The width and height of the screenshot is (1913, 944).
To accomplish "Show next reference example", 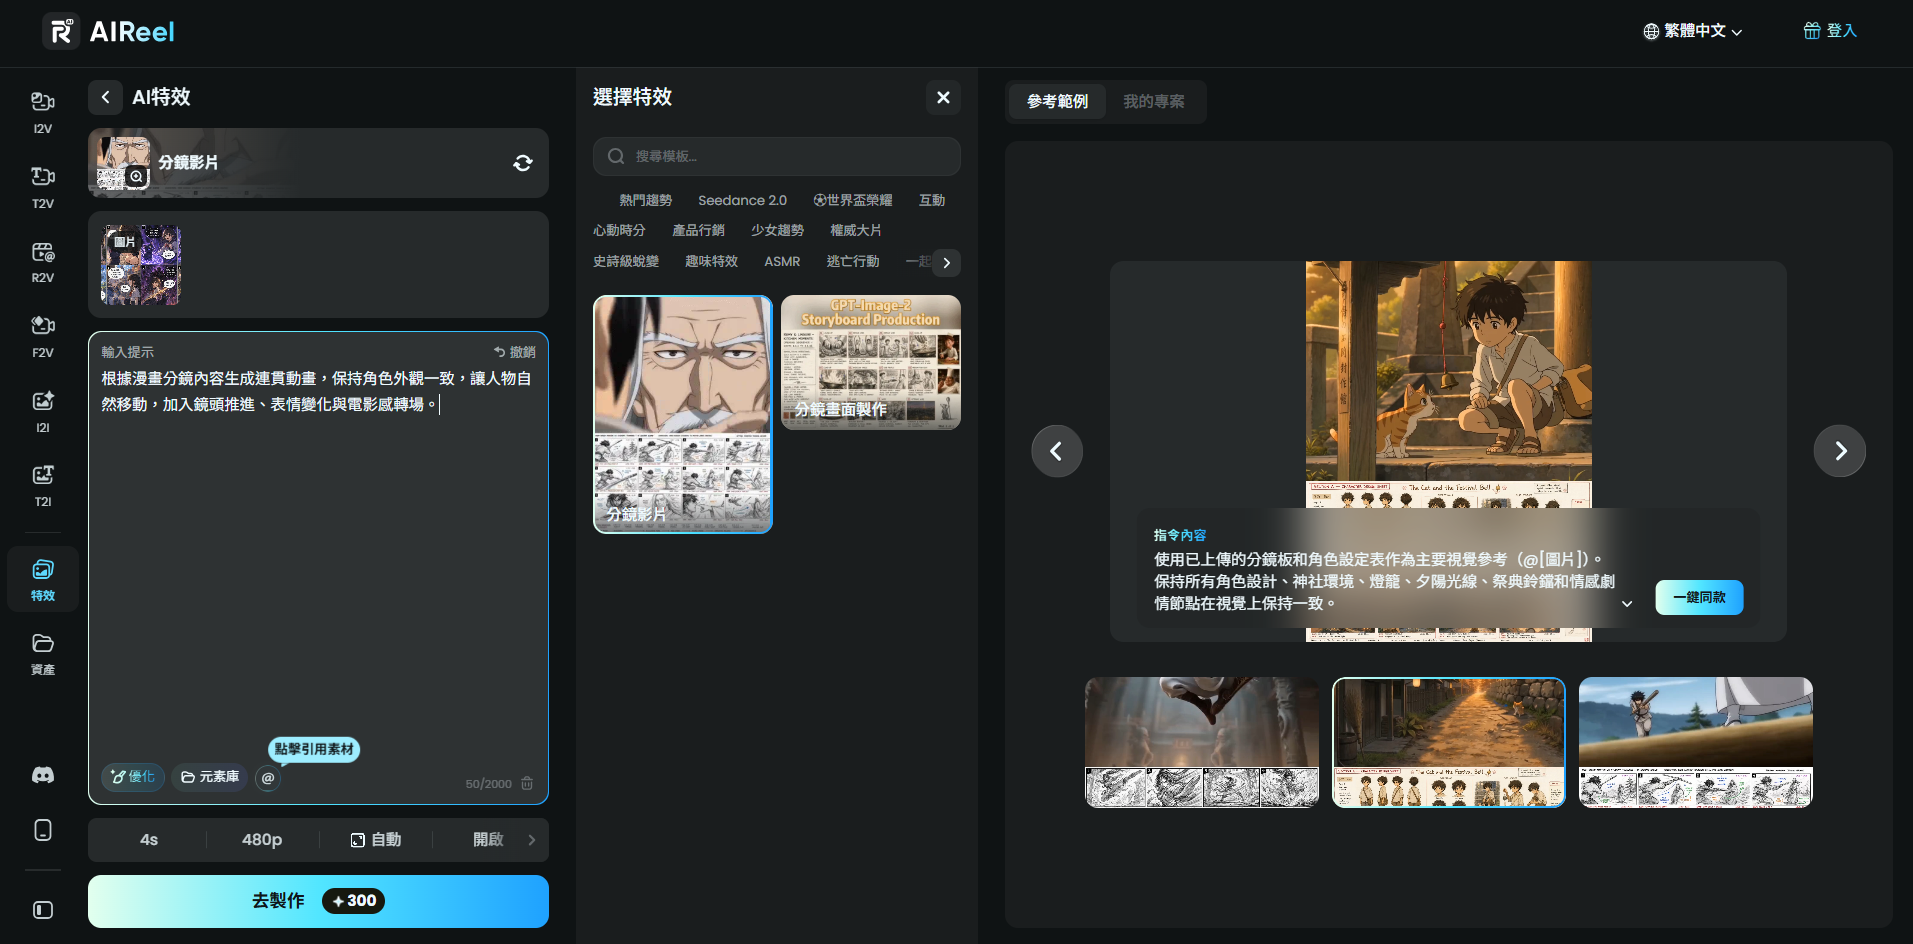I will tap(1839, 451).
